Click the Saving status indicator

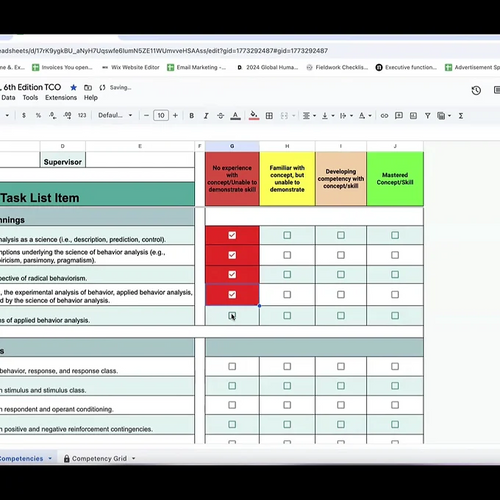point(115,87)
